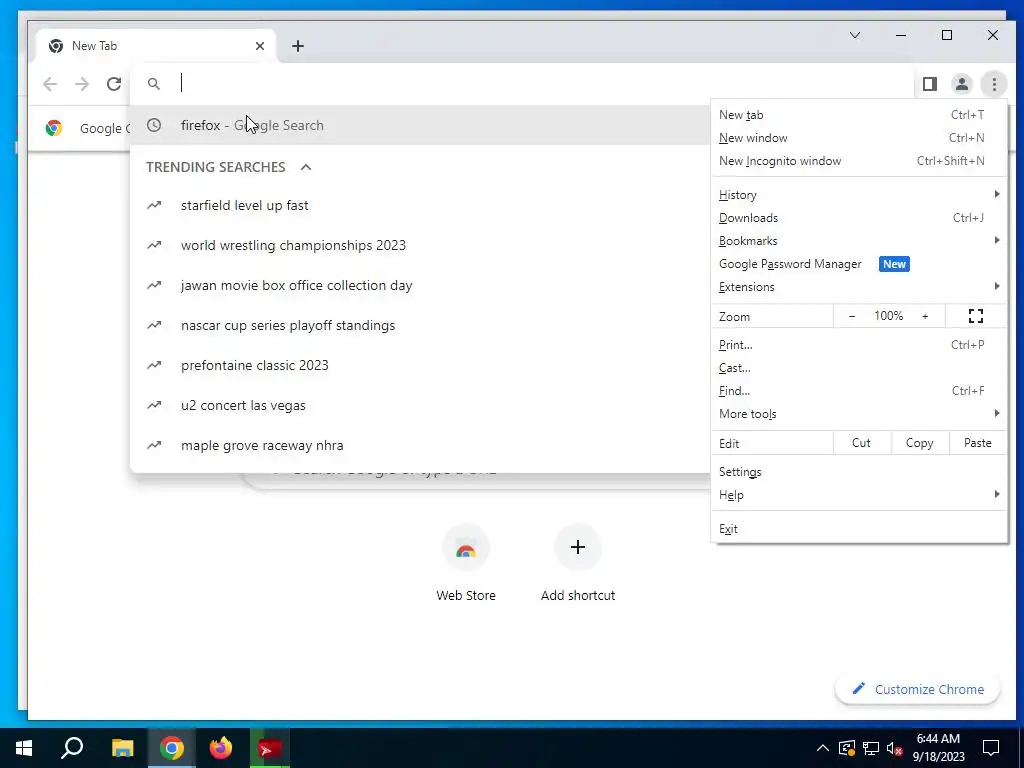Expand the Bookmarks submenu

859,241
